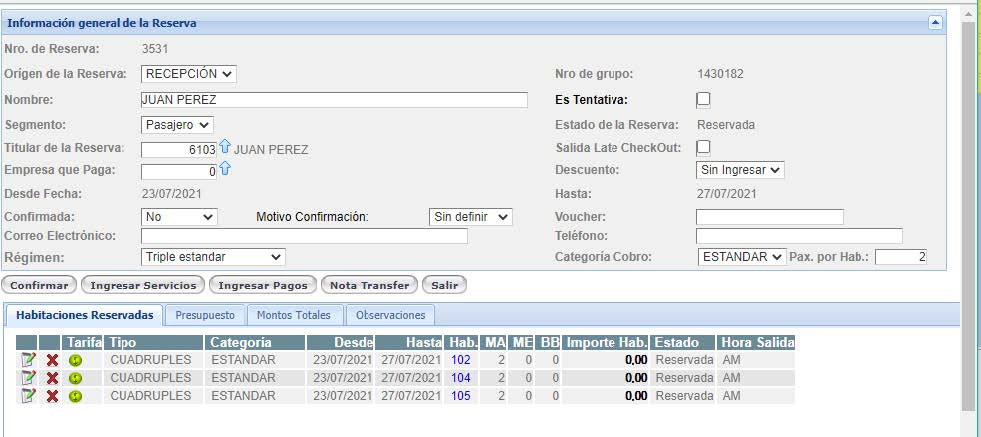Click red delete X for room 104

[x=52, y=378]
